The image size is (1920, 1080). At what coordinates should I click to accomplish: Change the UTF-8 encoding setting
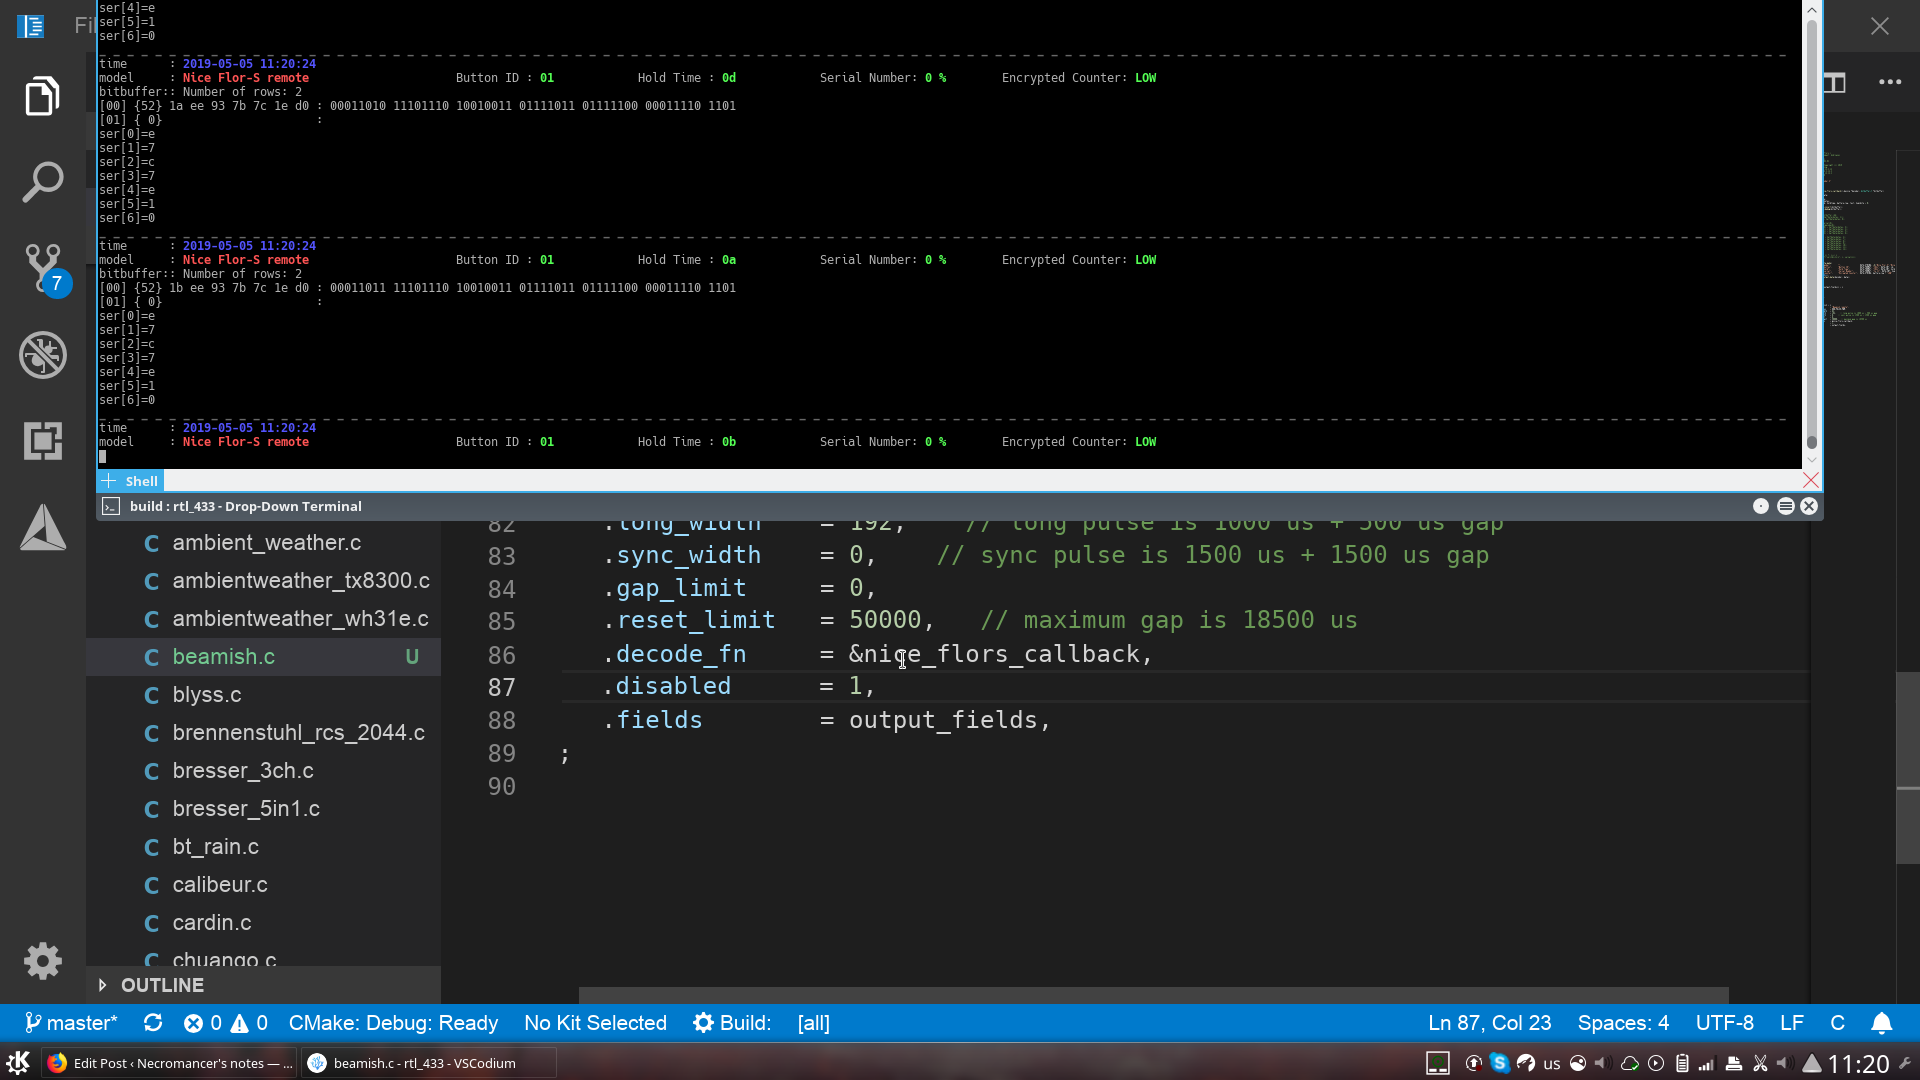tap(1724, 1023)
